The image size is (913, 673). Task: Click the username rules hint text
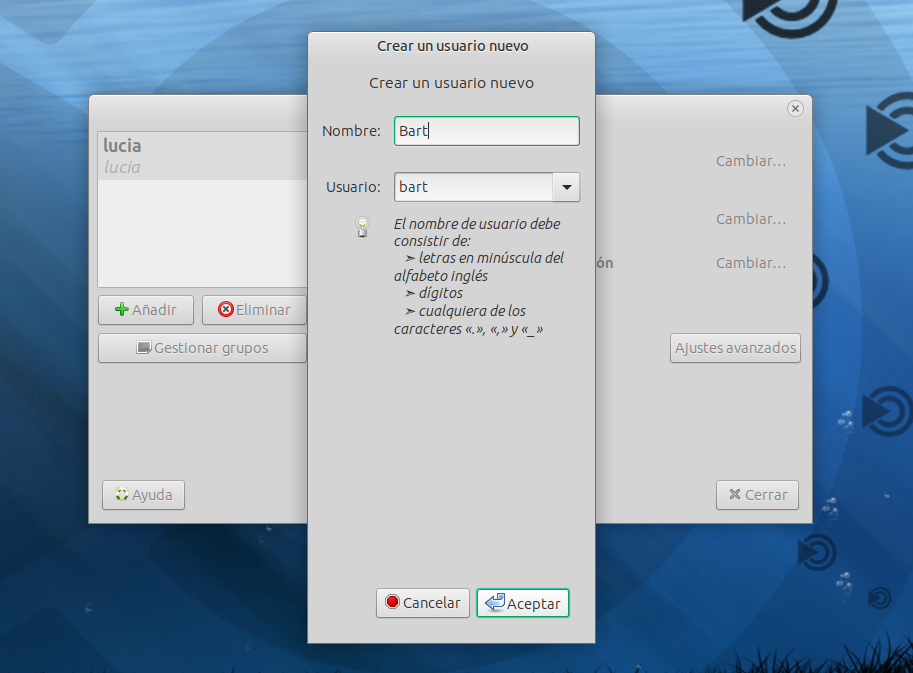click(478, 276)
